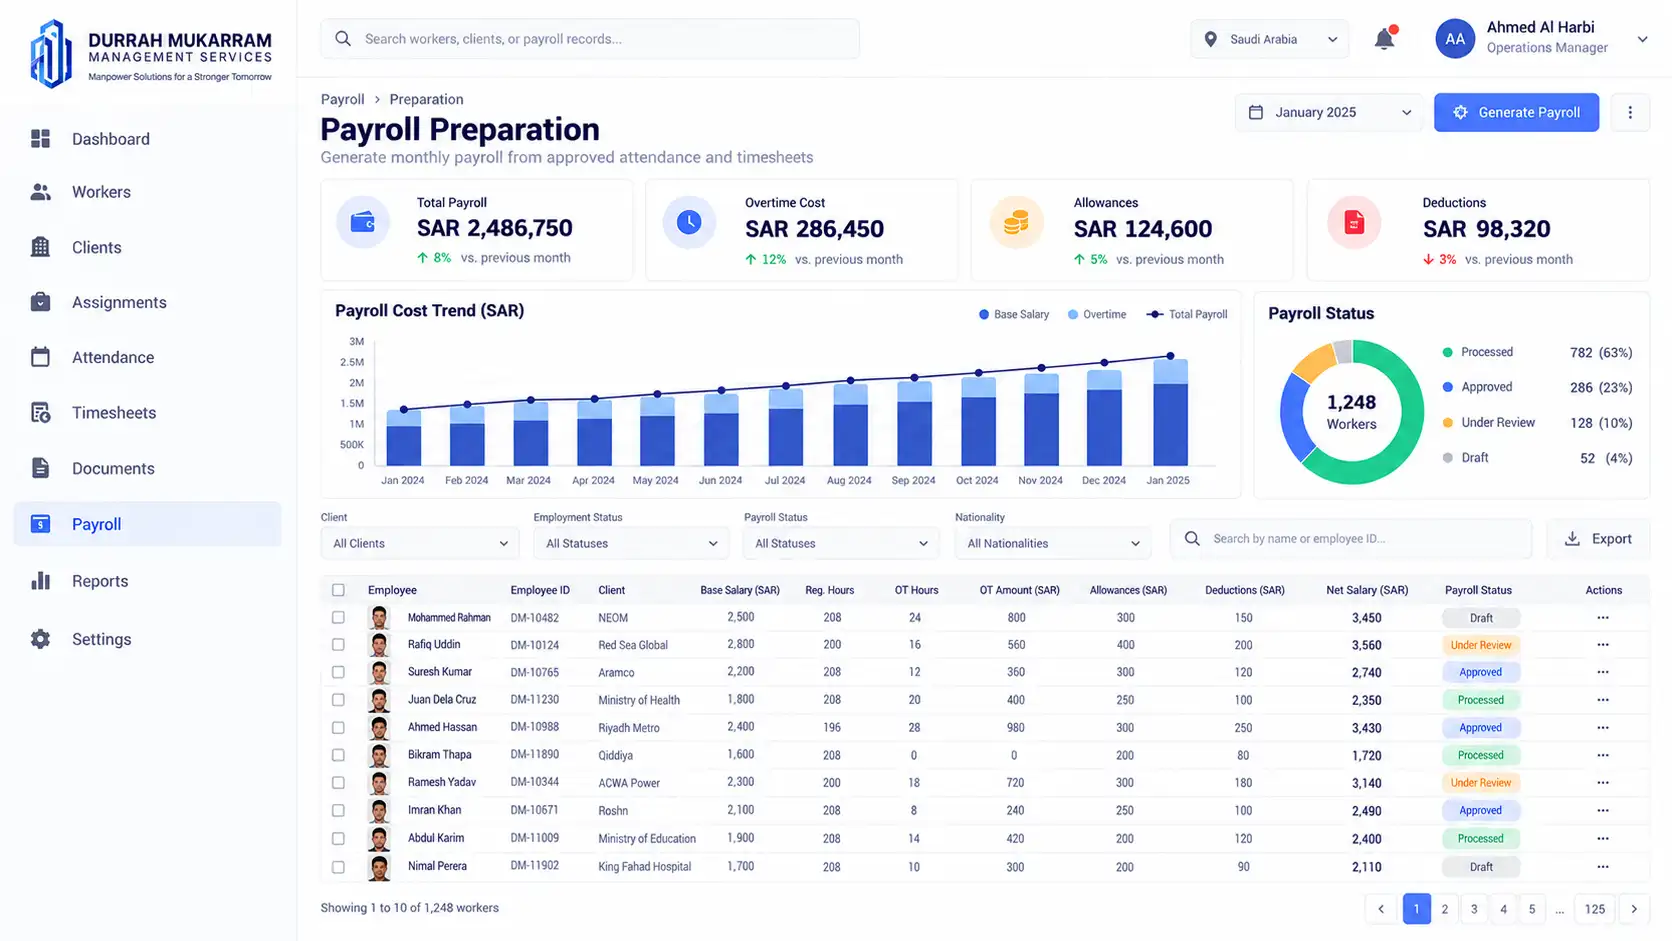This screenshot has height=941, width=1672.
Task: Select checkbox for Ahmed Hassan row
Action: (x=338, y=728)
